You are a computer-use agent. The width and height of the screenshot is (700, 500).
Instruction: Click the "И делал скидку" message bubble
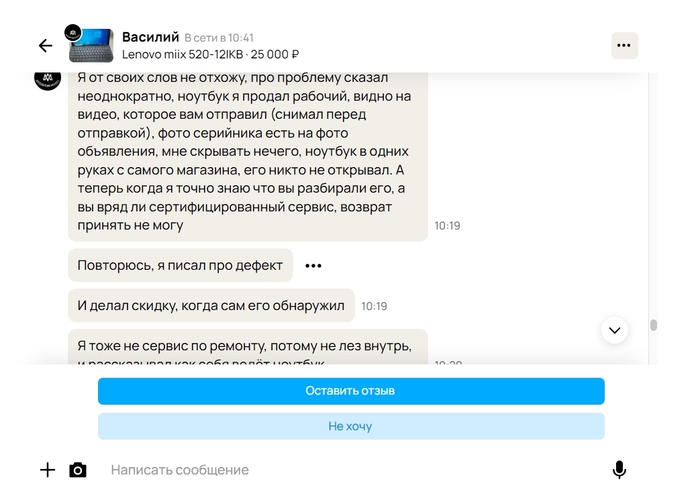click(211, 305)
